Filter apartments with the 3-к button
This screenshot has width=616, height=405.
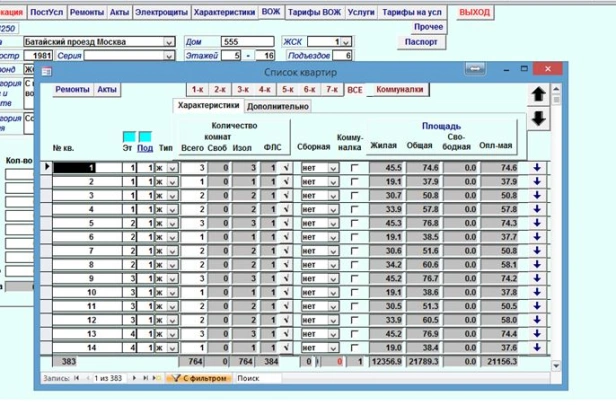238,90
